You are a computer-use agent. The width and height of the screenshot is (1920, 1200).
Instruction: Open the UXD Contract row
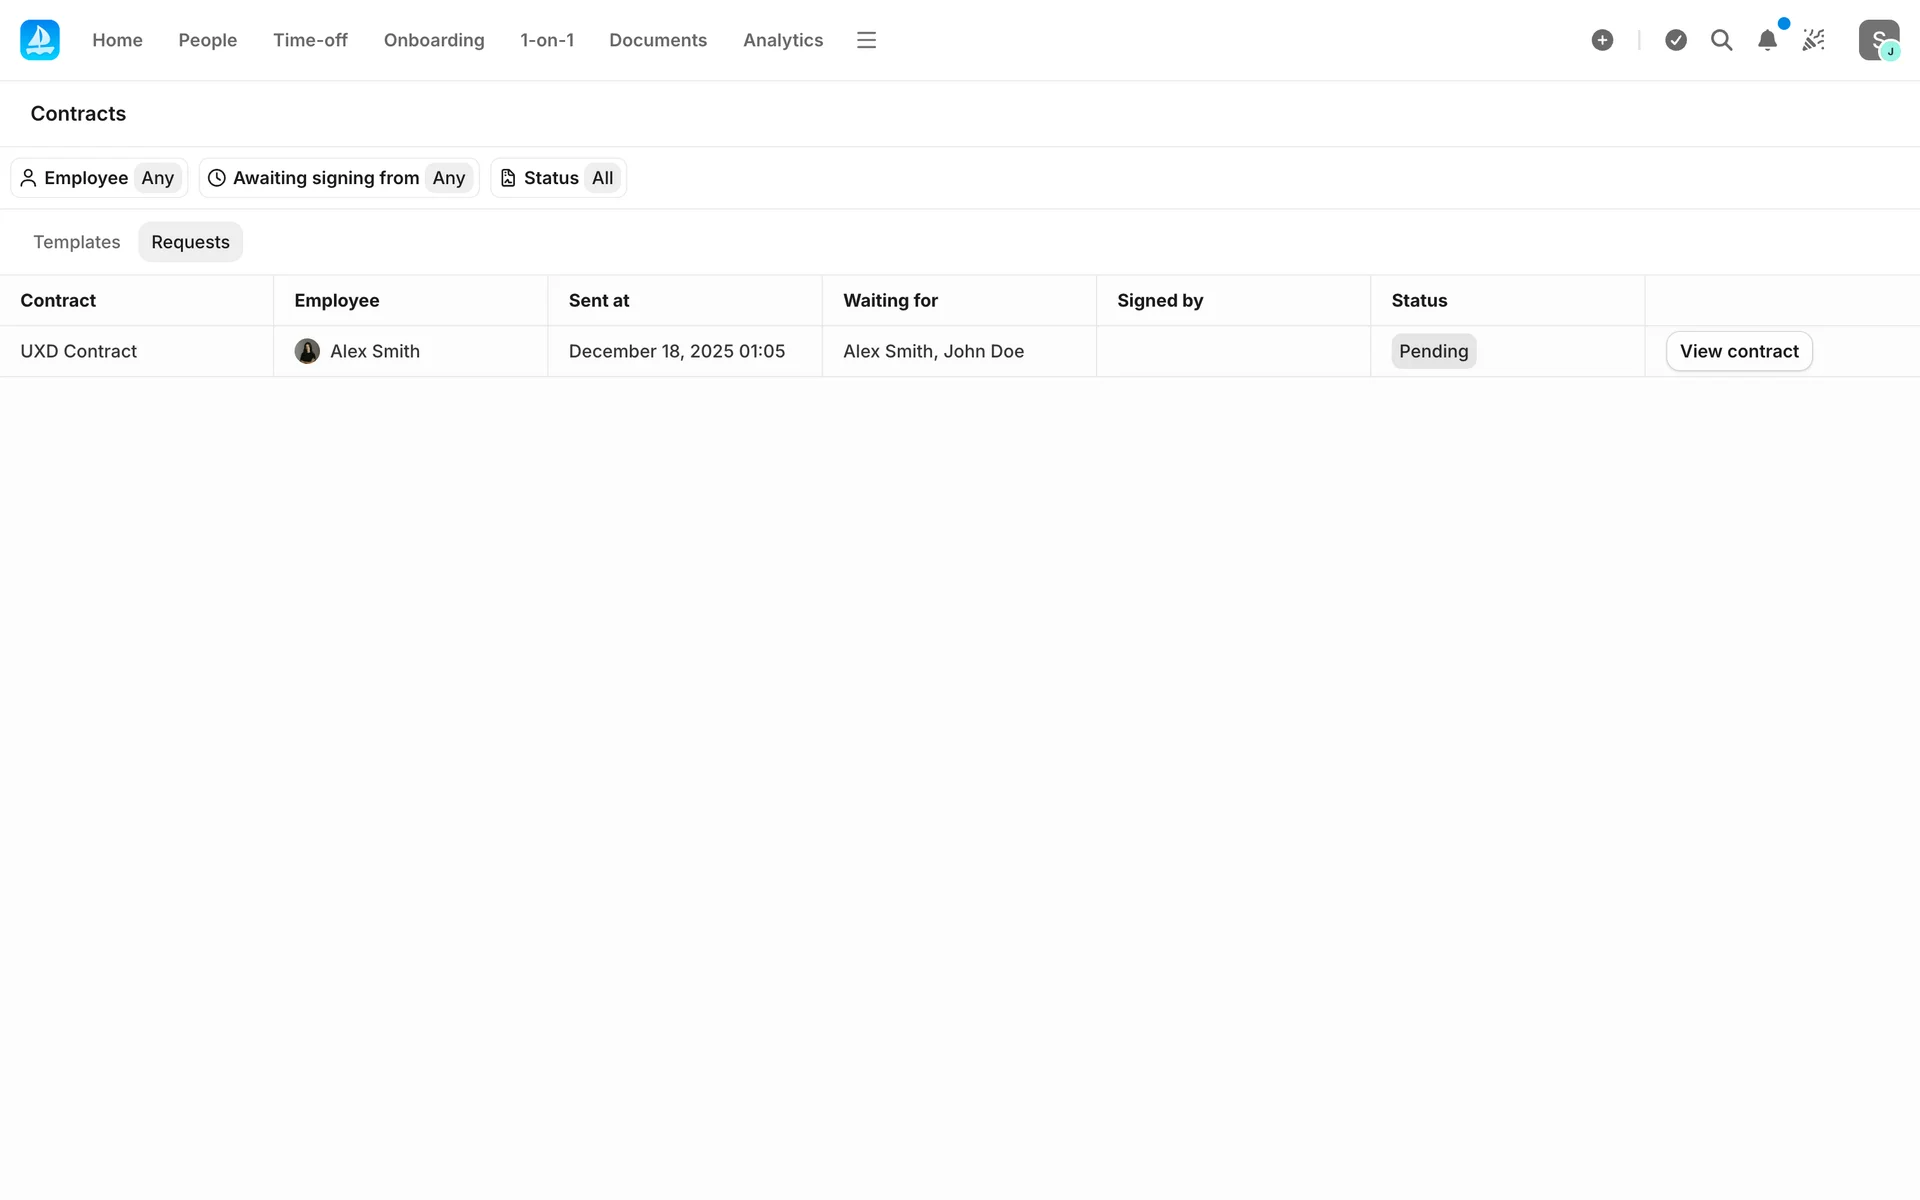click(78, 351)
